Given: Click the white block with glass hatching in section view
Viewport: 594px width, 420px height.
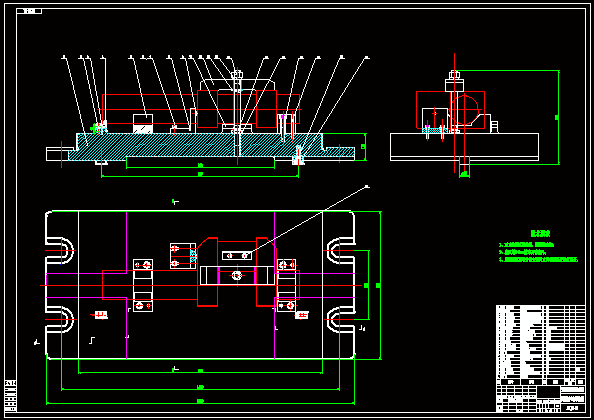Looking at the screenshot, I should 143,123.
